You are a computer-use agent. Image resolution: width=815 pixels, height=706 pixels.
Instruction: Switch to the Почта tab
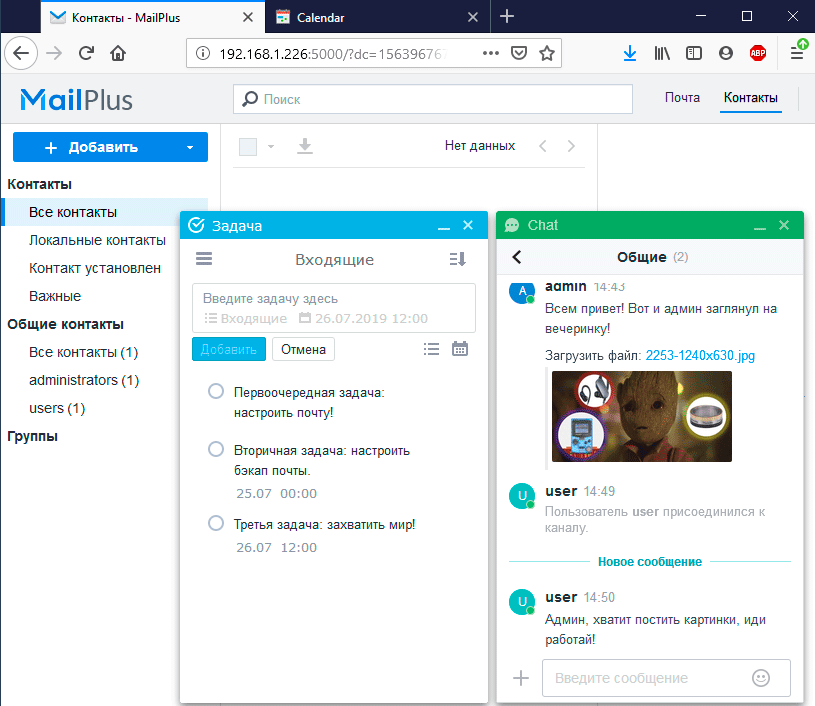click(682, 98)
